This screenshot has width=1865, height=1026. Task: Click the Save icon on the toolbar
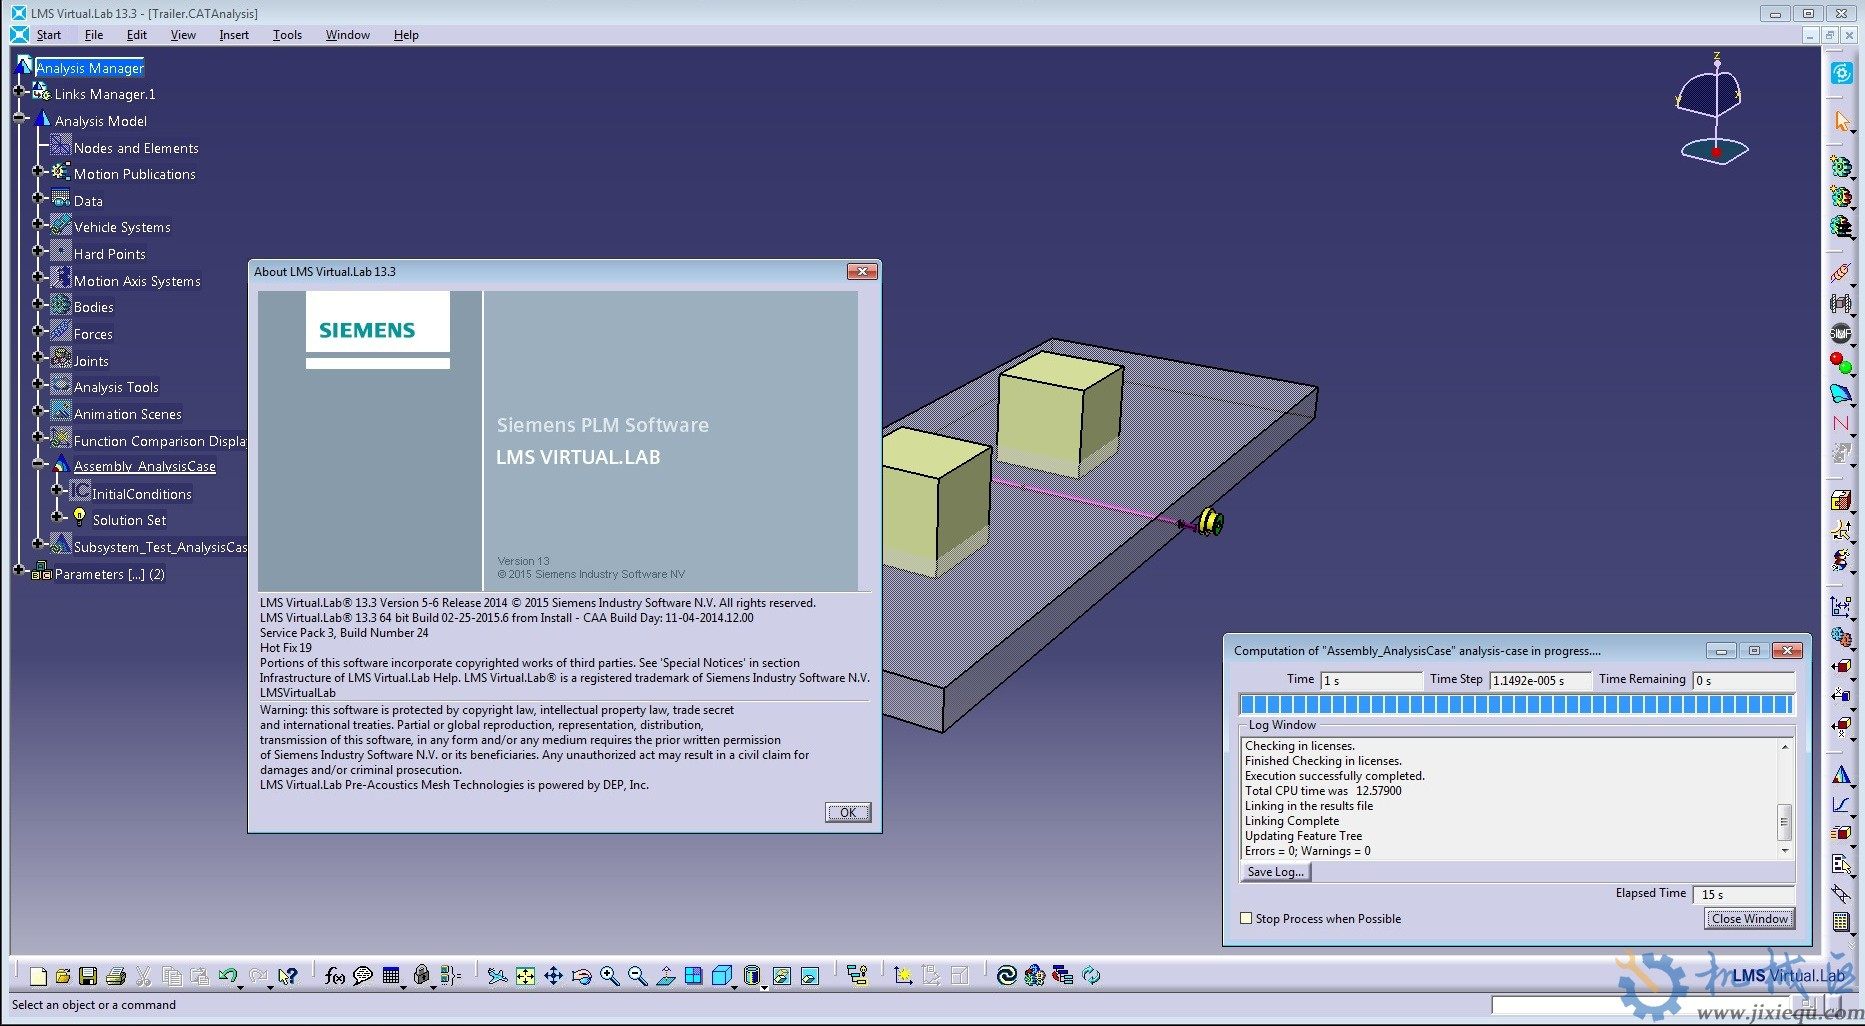tap(89, 974)
